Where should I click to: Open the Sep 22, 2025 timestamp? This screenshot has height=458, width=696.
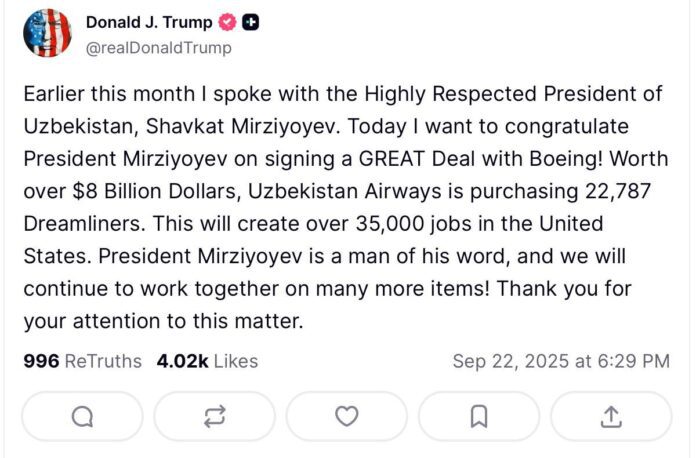tap(561, 360)
